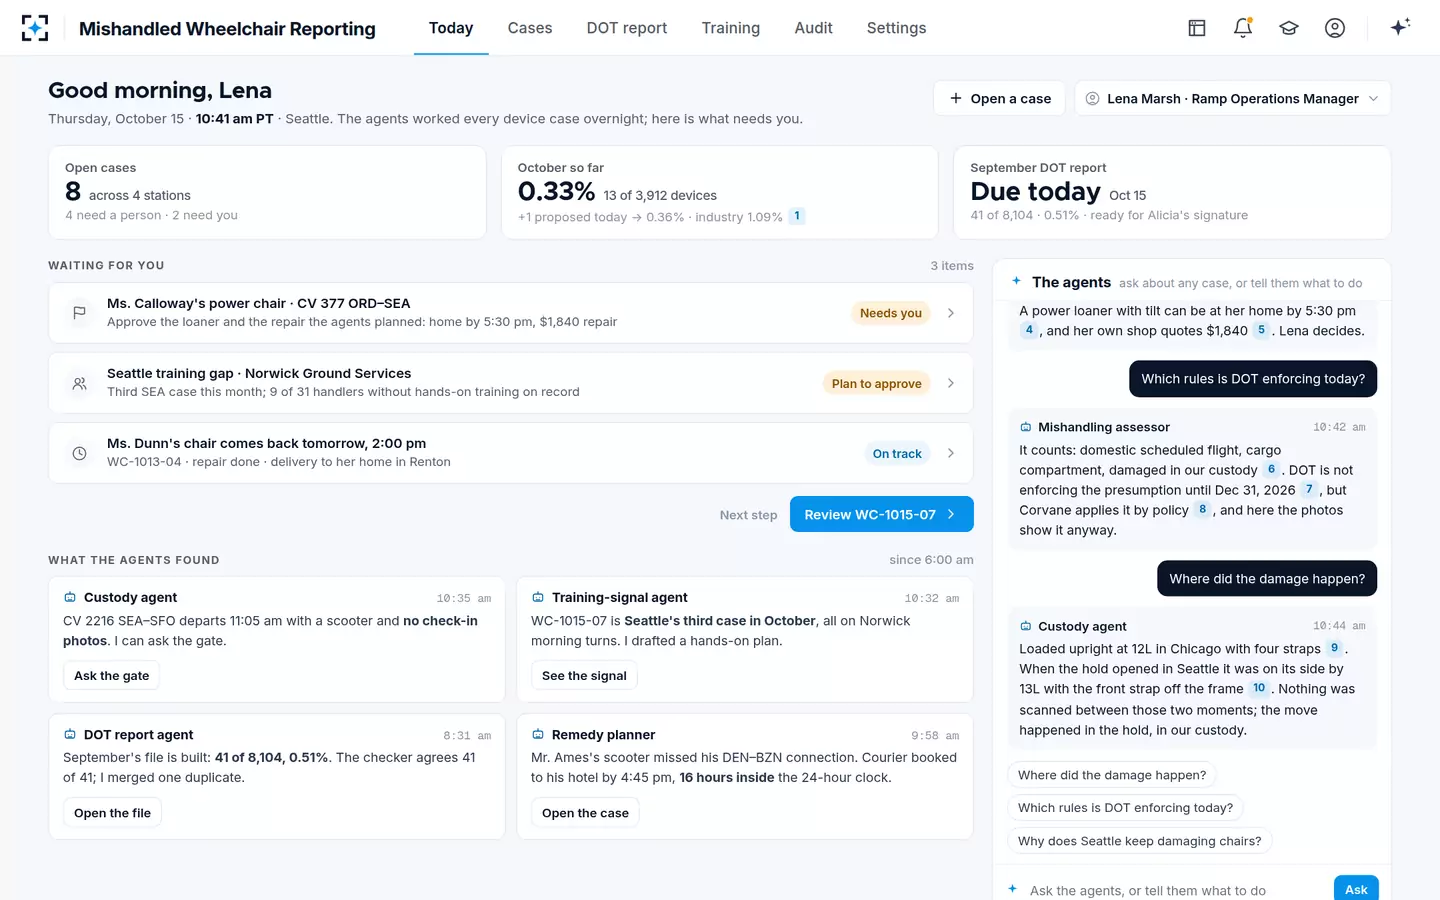Click citation badge 1 in October stats card
Screen dimensions: 1440x900
tap(797, 216)
